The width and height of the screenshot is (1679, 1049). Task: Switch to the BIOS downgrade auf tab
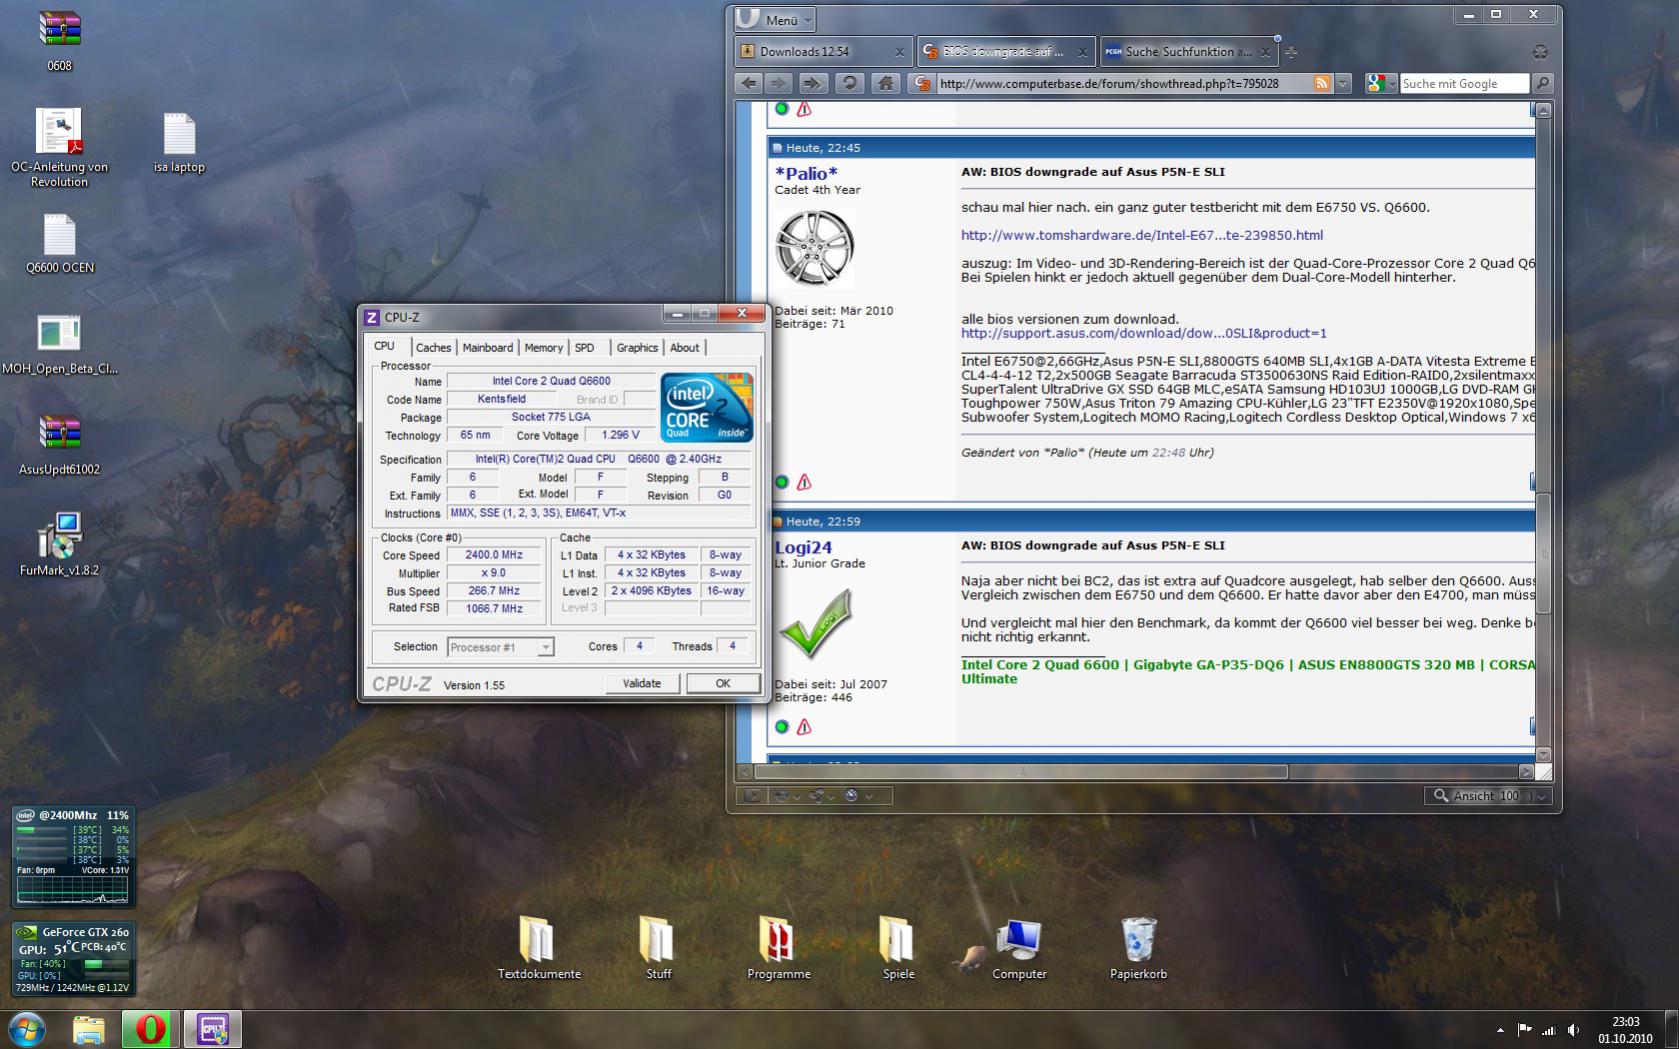tap(1005, 52)
